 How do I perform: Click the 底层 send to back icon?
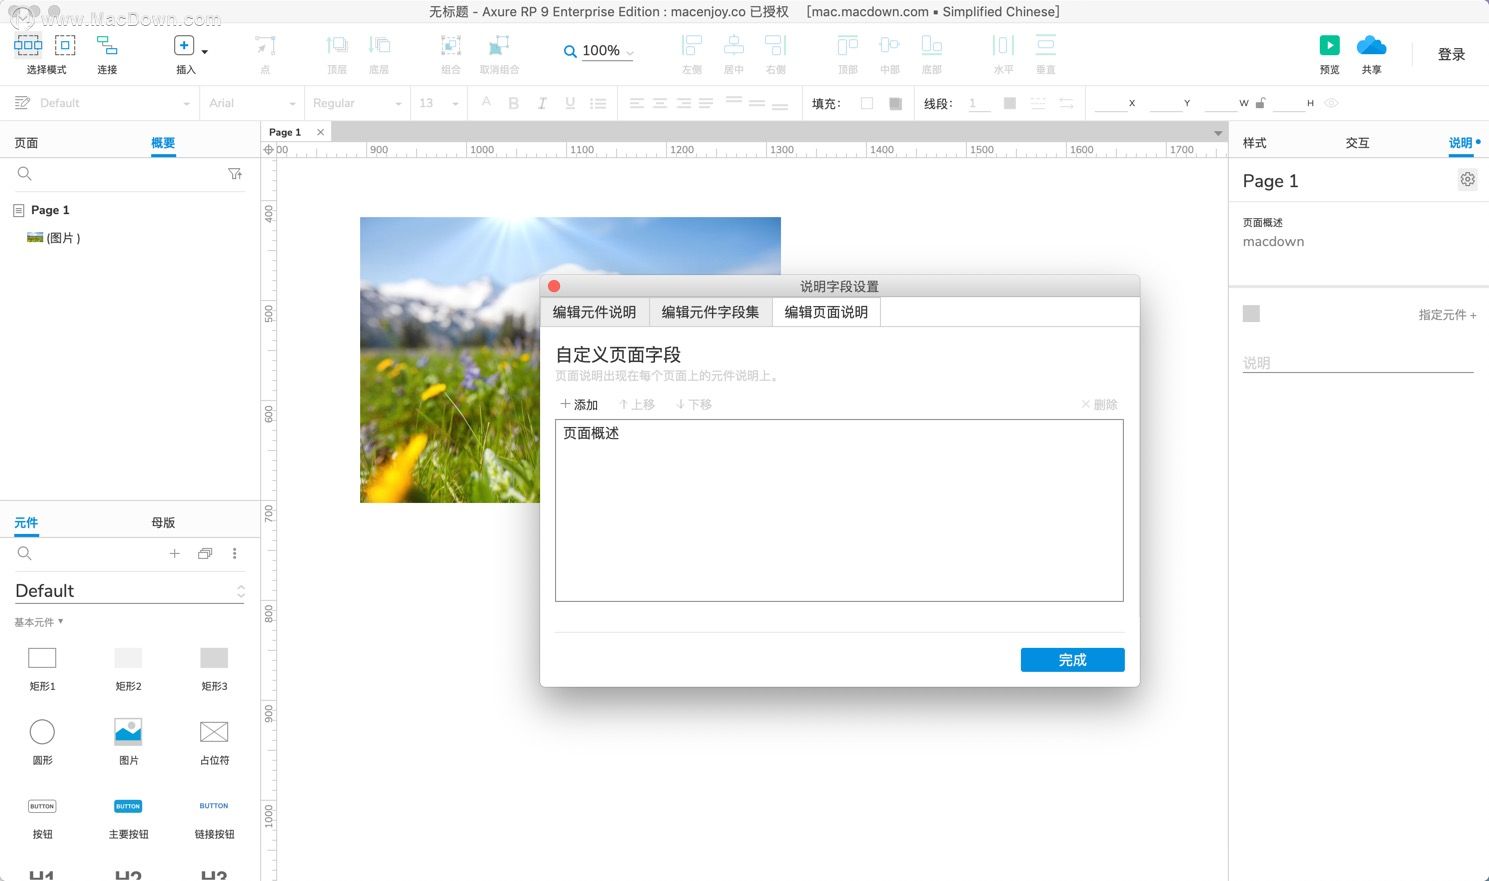(x=379, y=45)
